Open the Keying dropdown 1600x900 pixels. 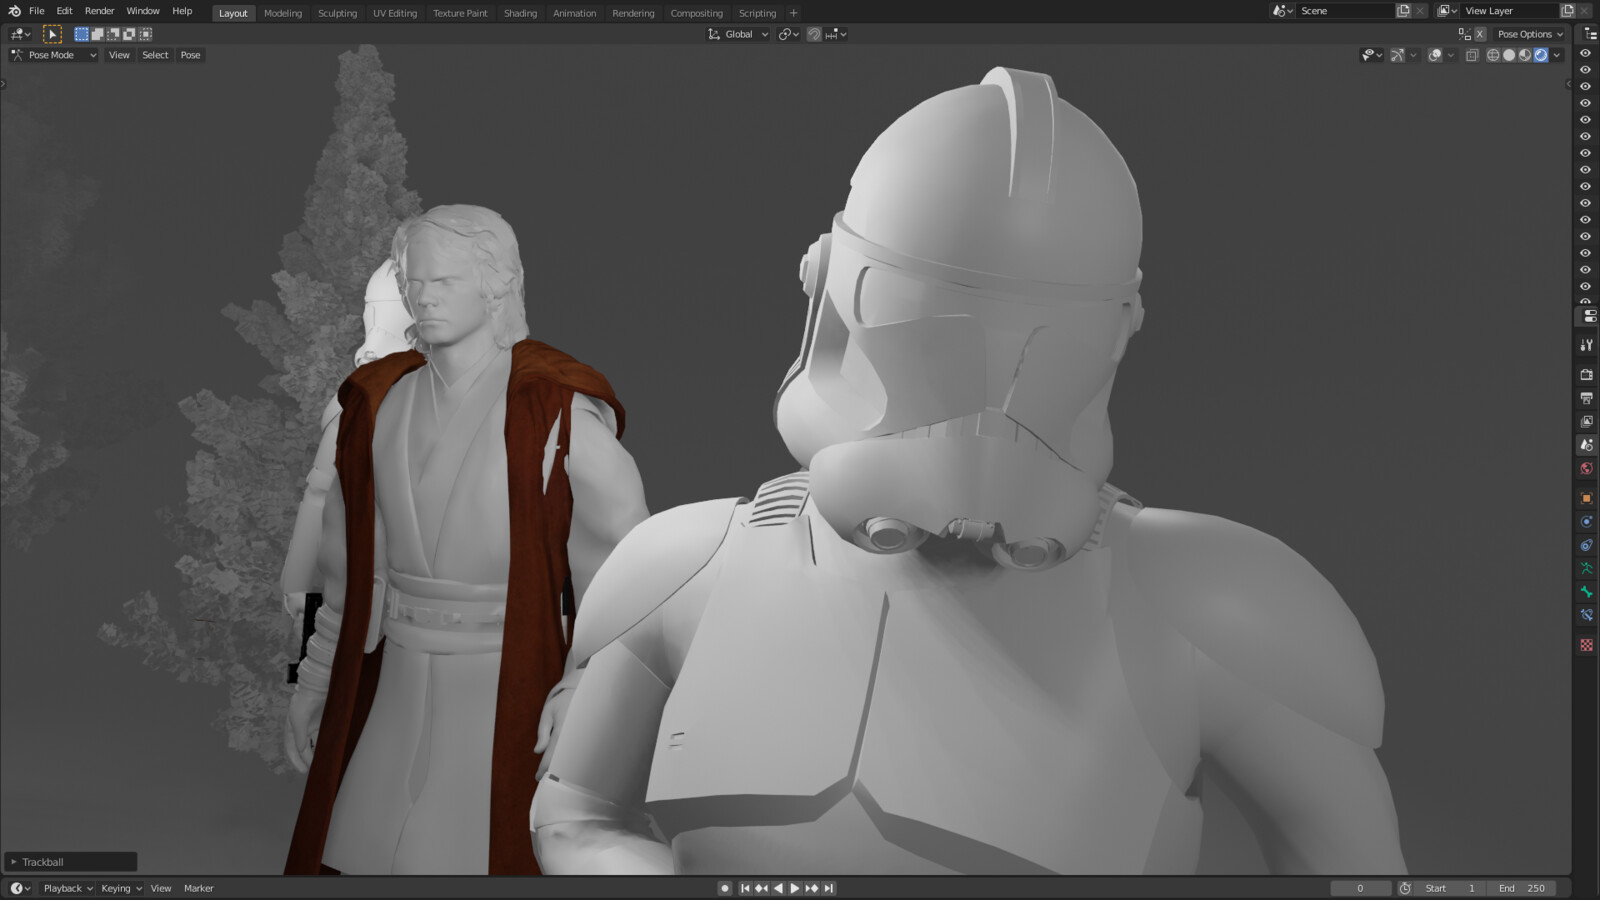[x=121, y=888]
